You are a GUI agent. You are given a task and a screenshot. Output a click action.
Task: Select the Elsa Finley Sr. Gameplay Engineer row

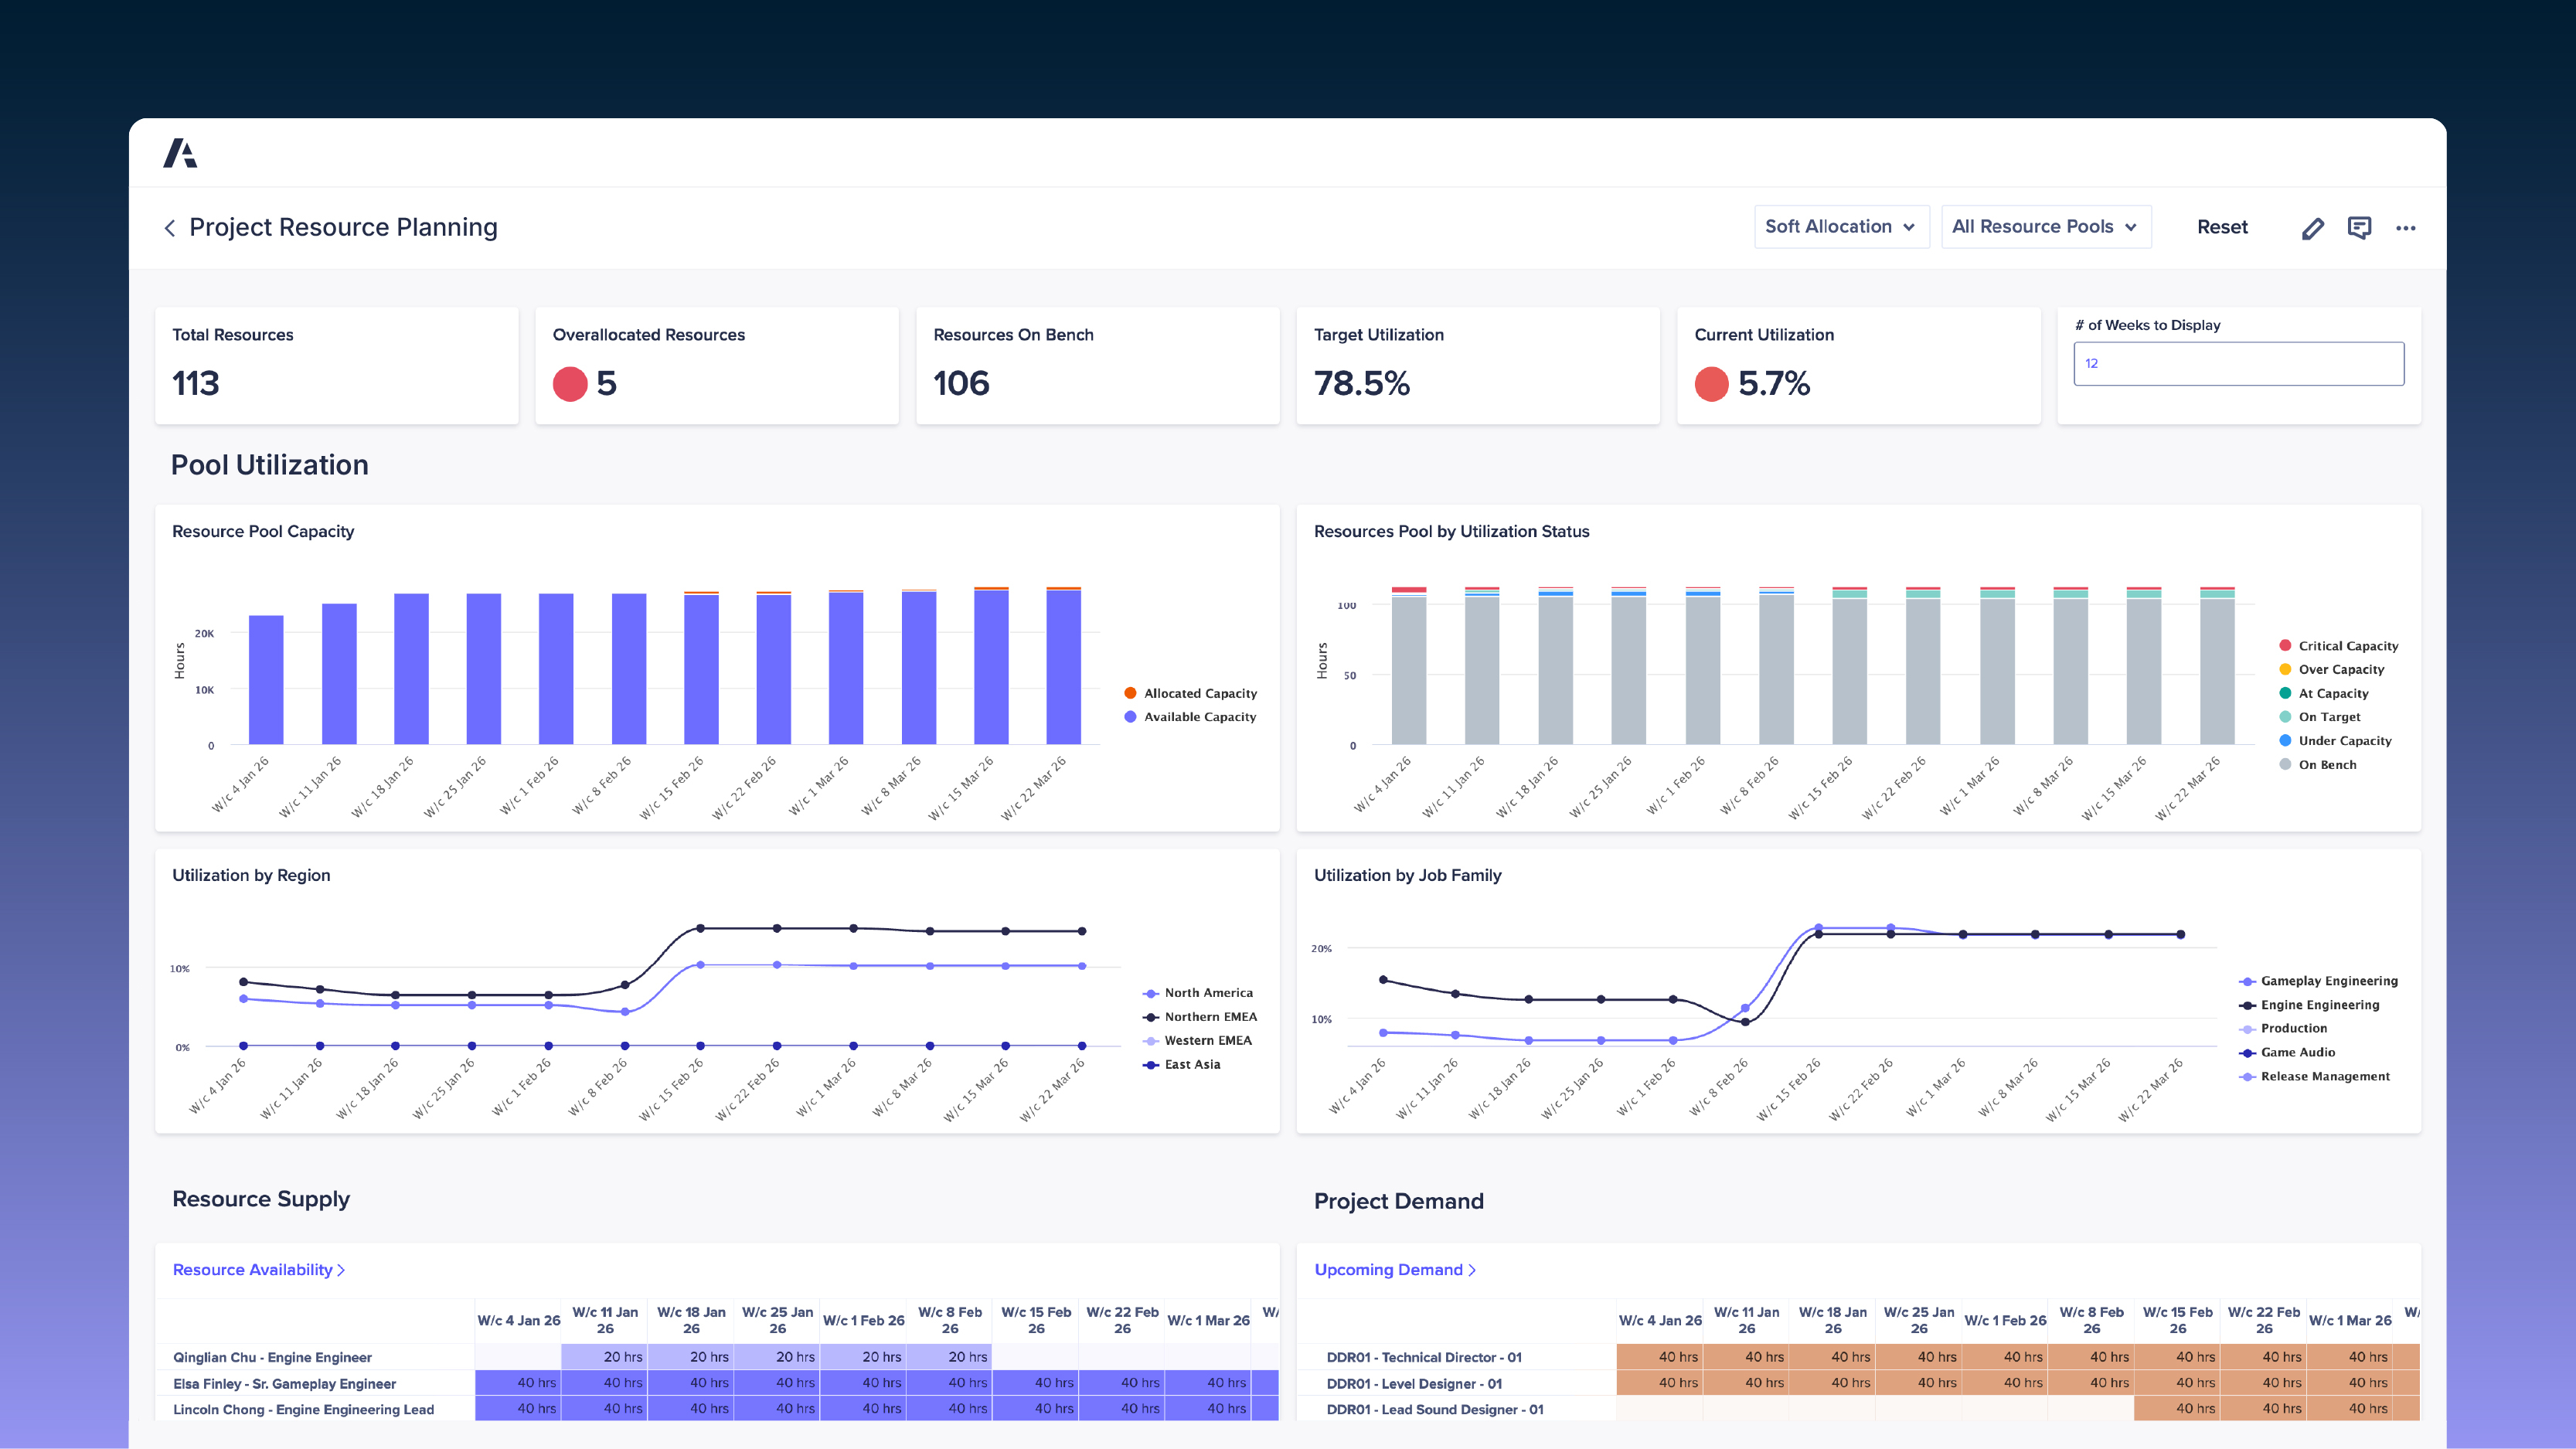coord(284,1383)
